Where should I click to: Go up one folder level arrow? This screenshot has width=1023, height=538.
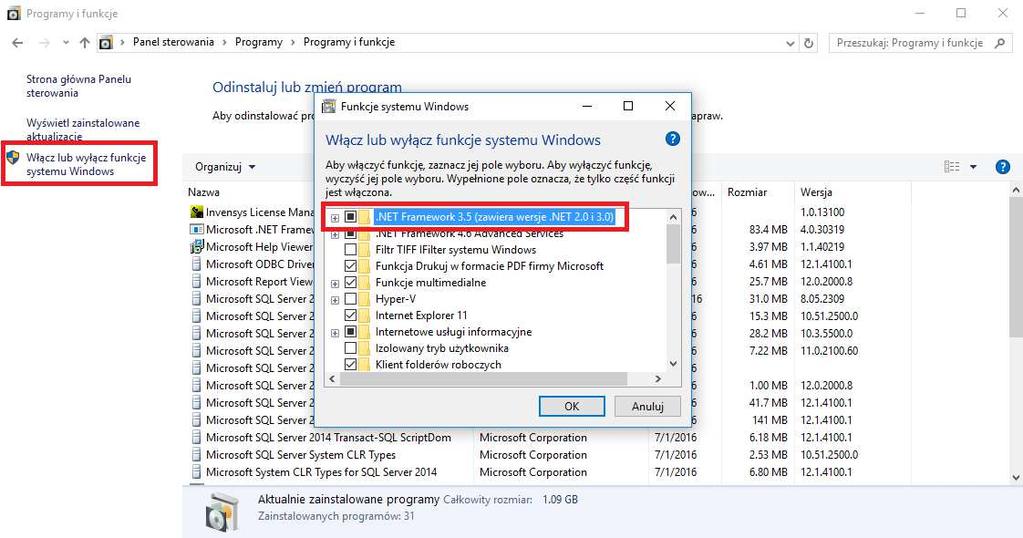(x=84, y=42)
